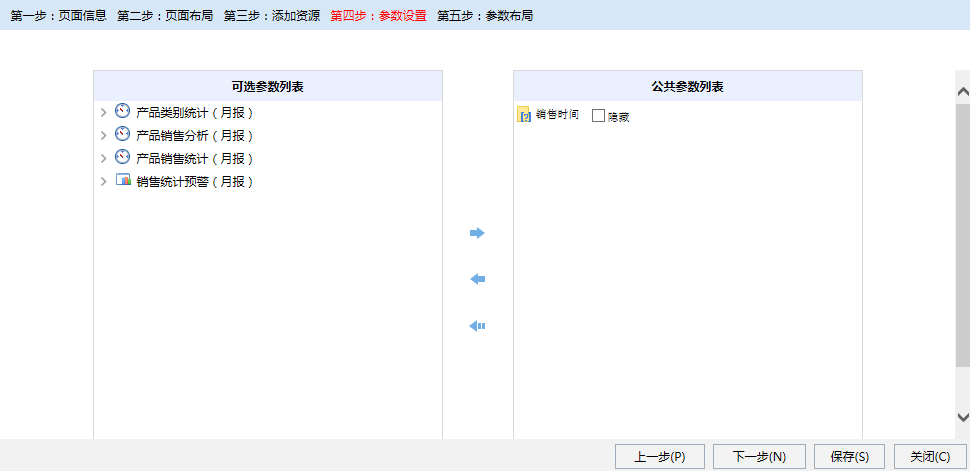Click the 产品类别统计 report gauge icon
The width and height of the screenshot is (970, 471).
pos(123,111)
